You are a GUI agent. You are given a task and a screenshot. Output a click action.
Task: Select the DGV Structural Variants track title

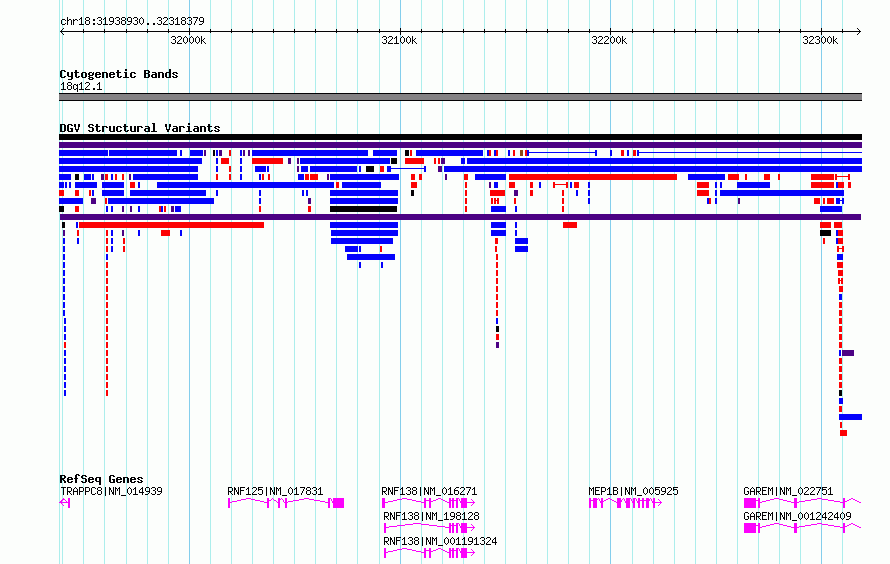click(140, 128)
